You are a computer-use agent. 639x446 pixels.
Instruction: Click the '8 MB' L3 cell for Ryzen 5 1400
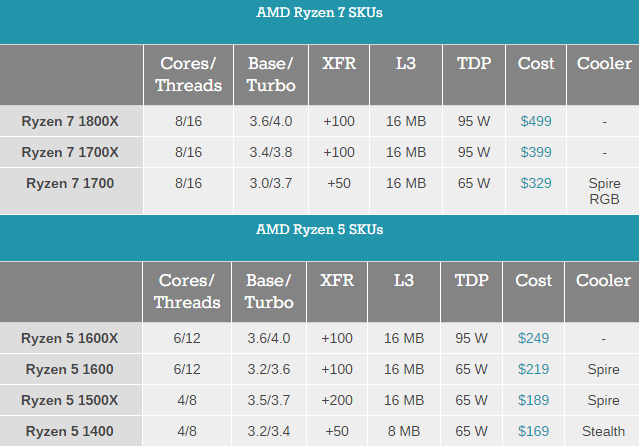(404, 431)
